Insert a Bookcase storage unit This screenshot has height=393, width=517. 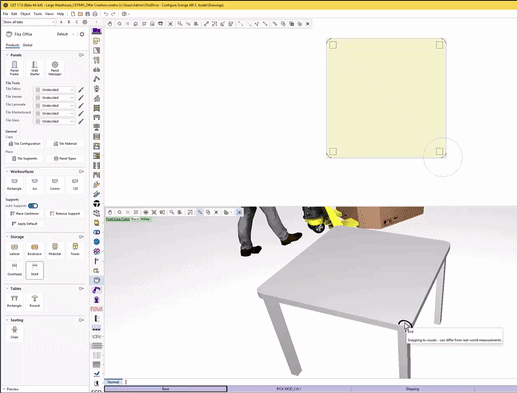point(35,250)
